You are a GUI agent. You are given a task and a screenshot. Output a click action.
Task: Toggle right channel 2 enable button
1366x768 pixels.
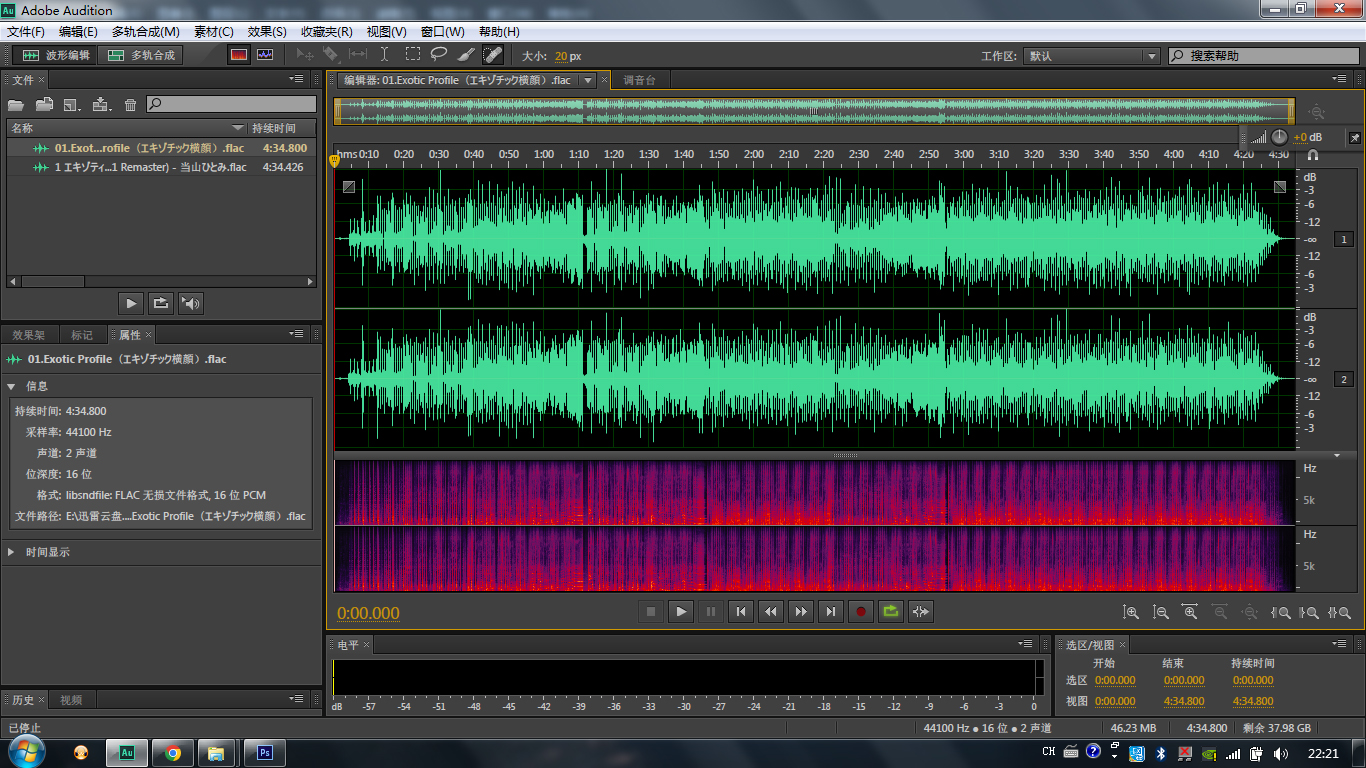[1344, 379]
